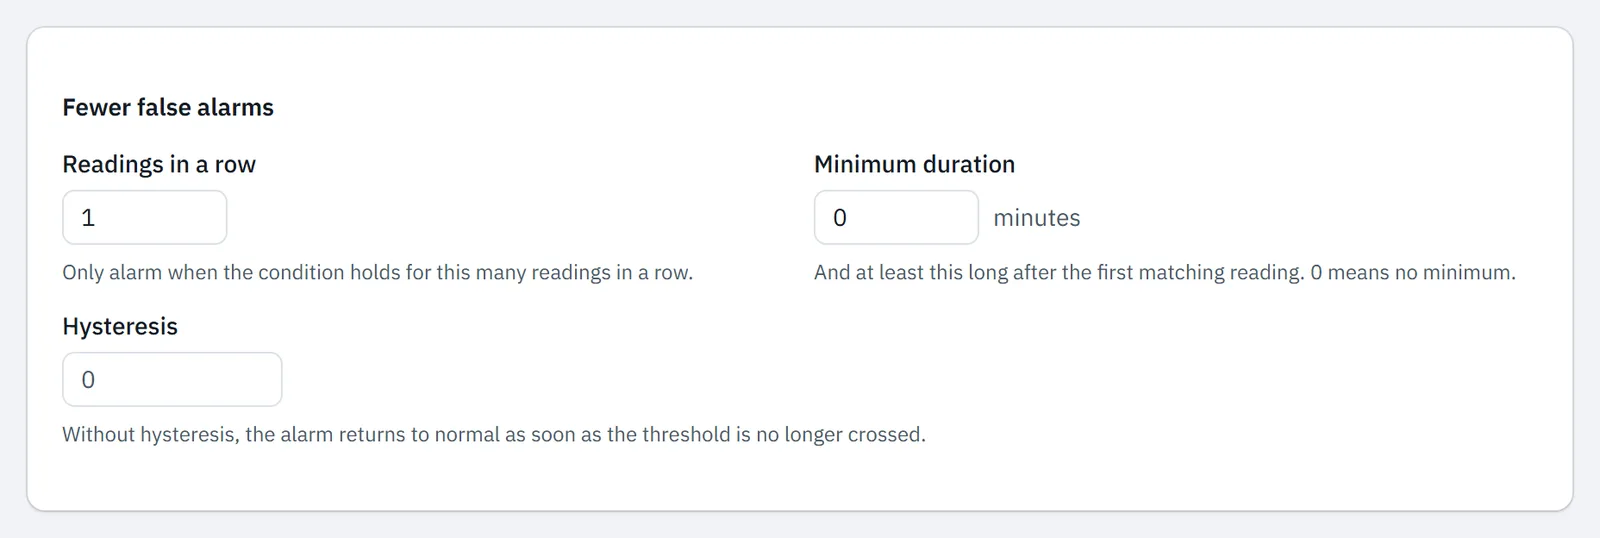Click the phrase '0 means no minimum'
The height and width of the screenshot is (538, 1600).
click(x=1411, y=272)
